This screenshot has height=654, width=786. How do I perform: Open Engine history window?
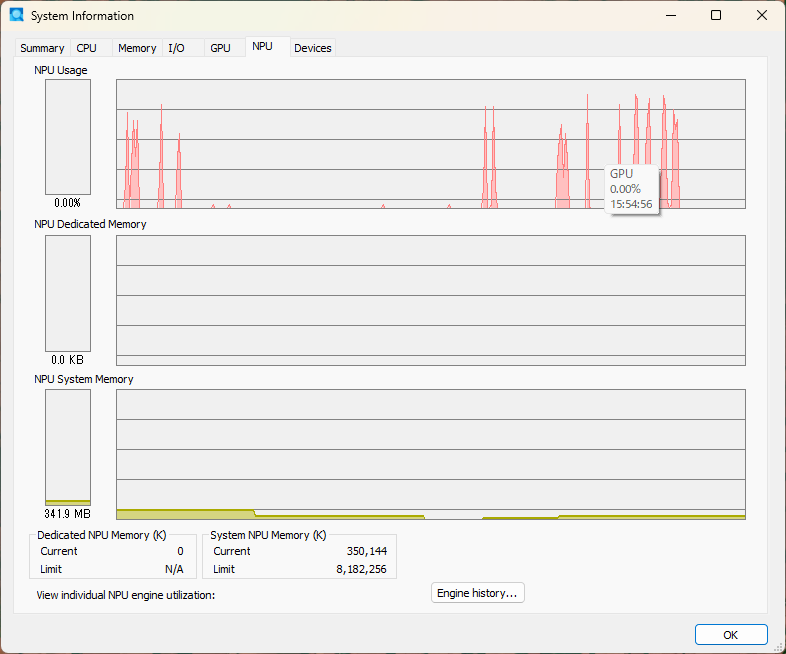477,593
